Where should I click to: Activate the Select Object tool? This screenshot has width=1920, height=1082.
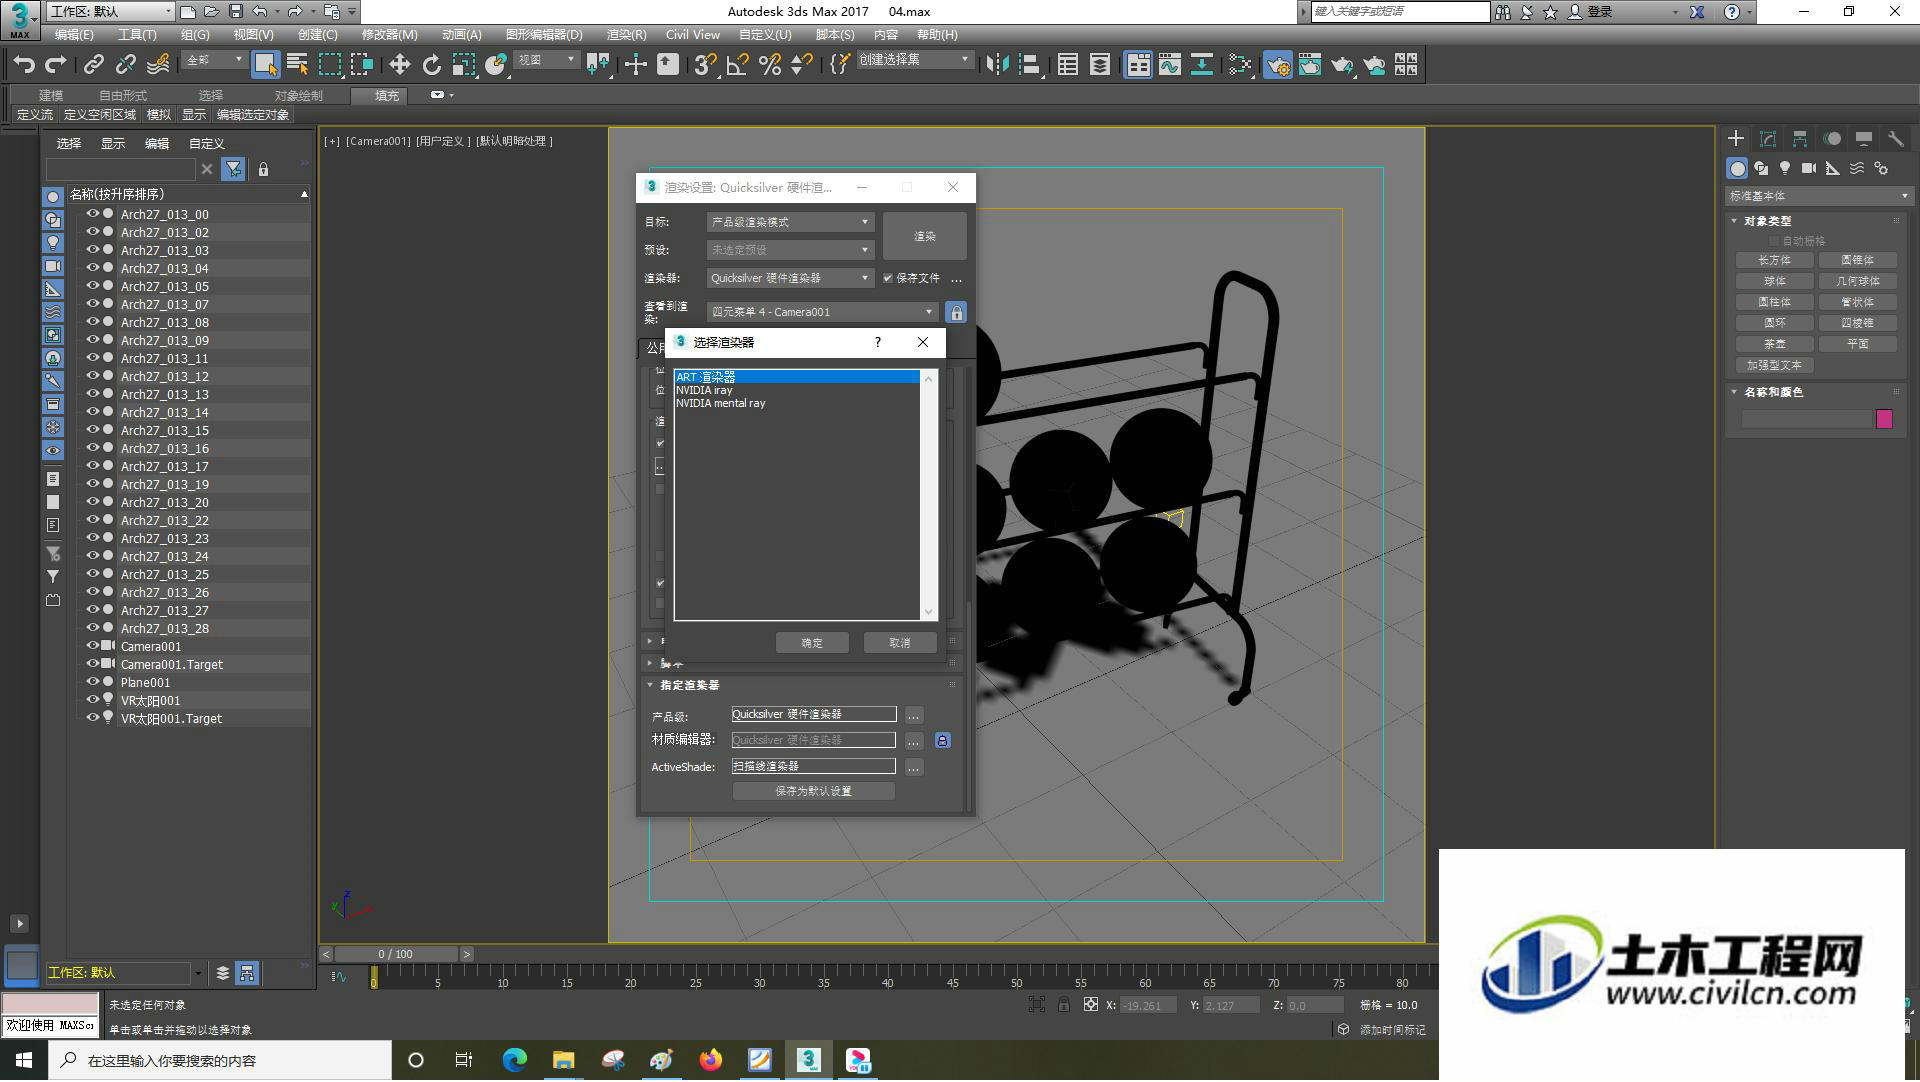pos(265,65)
